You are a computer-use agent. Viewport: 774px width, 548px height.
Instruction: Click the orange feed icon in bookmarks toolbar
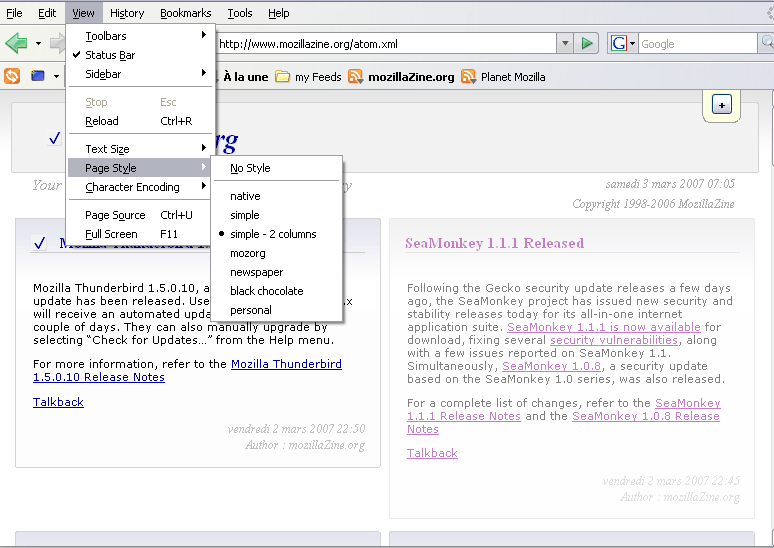point(12,76)
